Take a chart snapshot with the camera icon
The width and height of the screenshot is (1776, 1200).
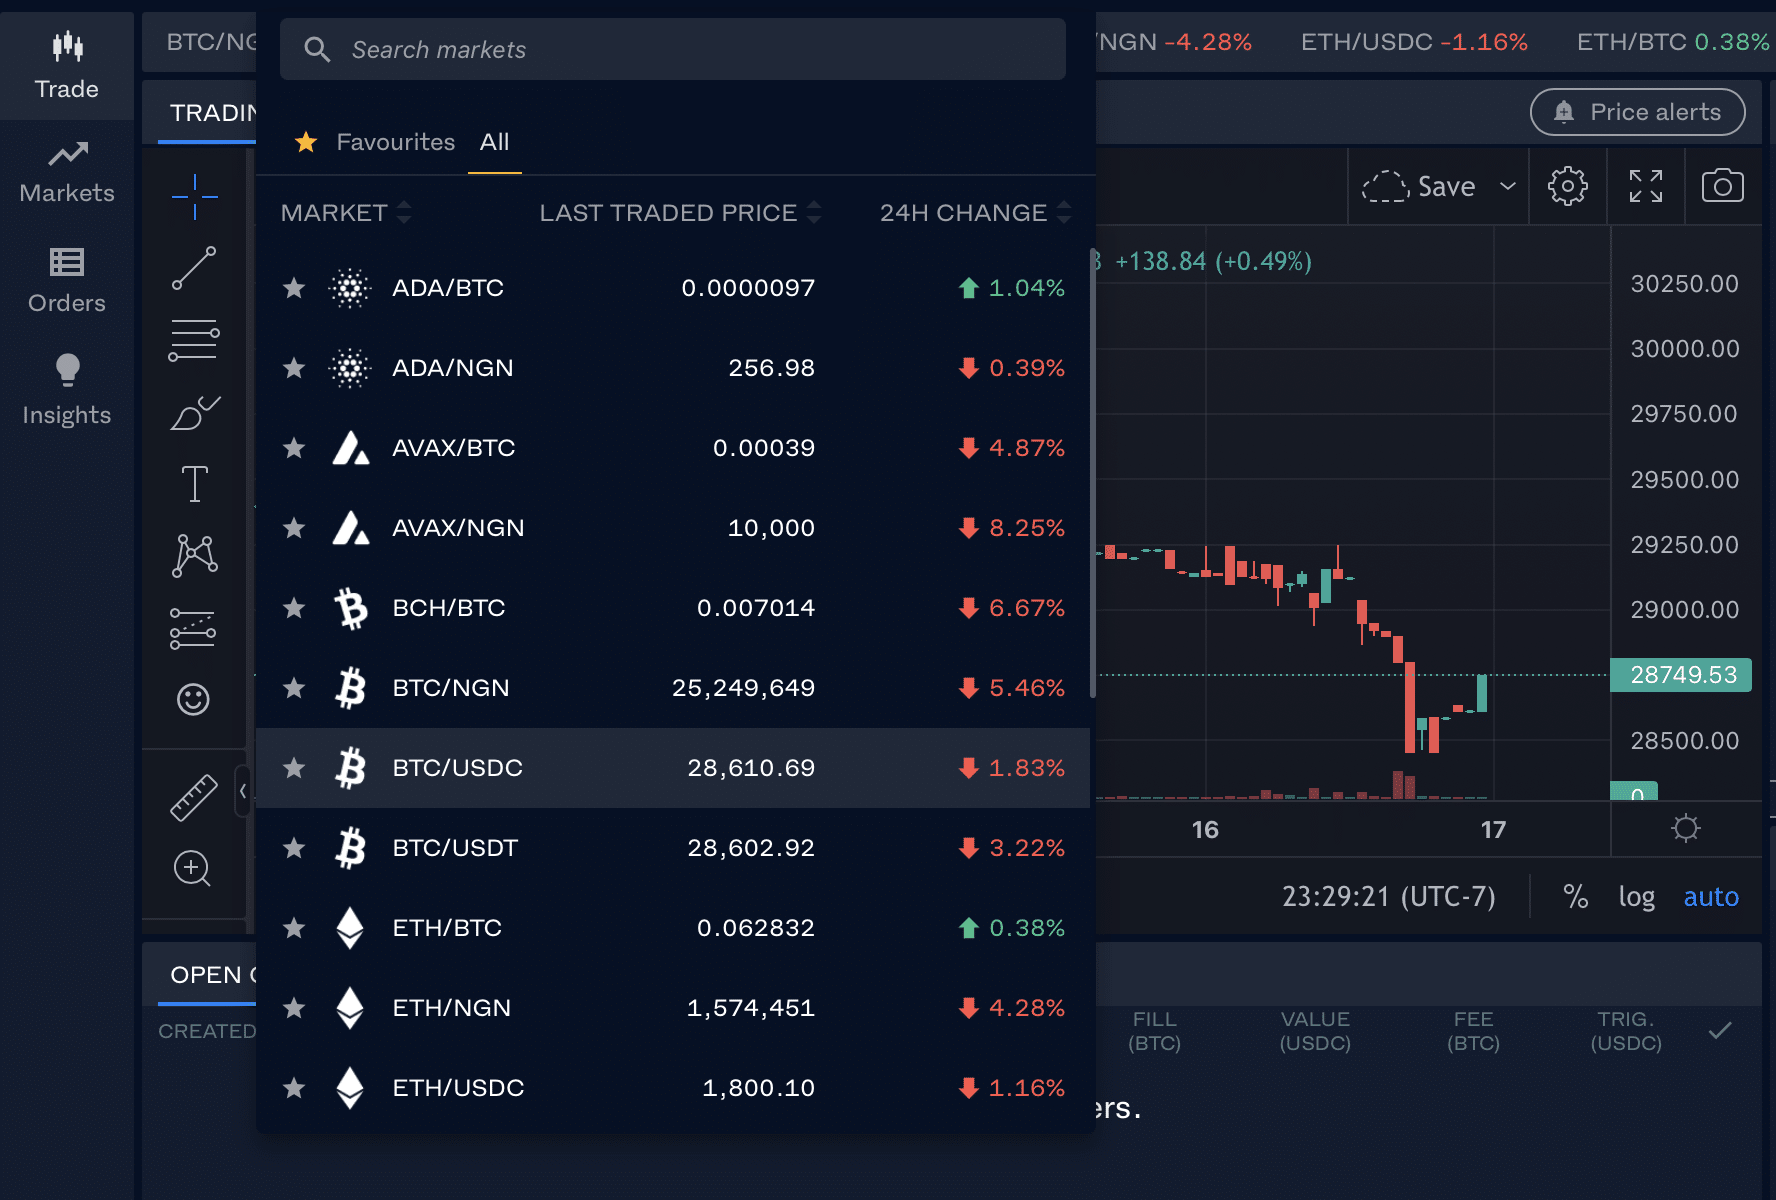pyautogui.click(x=1722, y=186)
